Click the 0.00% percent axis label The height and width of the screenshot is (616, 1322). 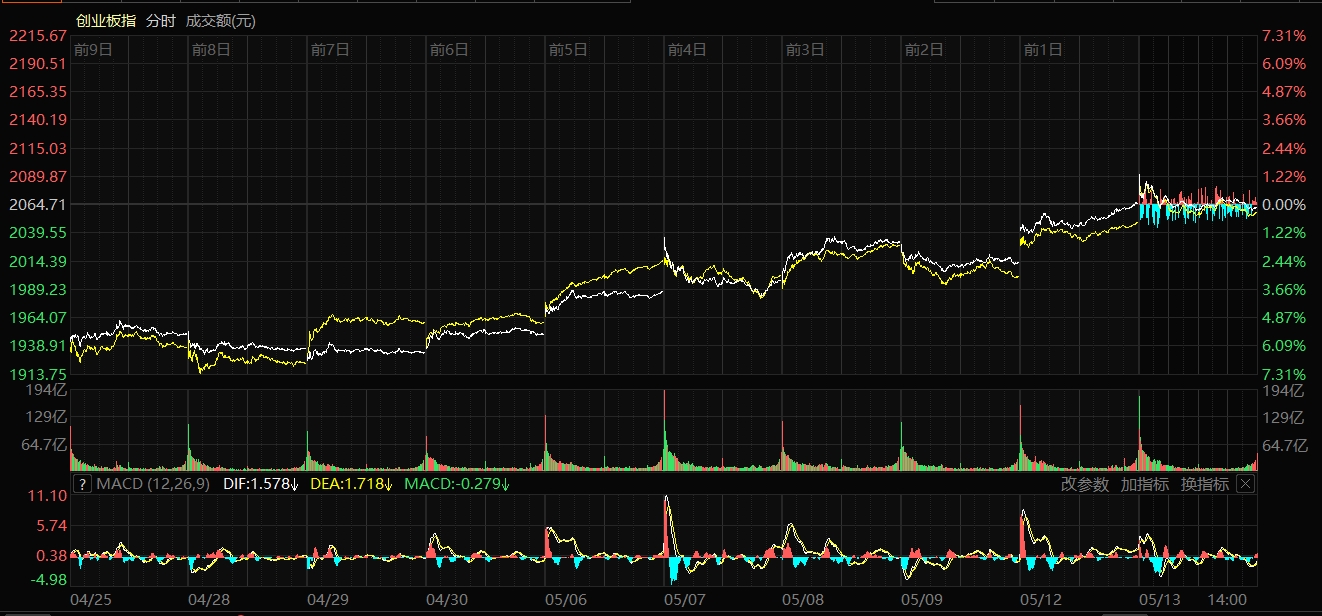click(1284, 204)
